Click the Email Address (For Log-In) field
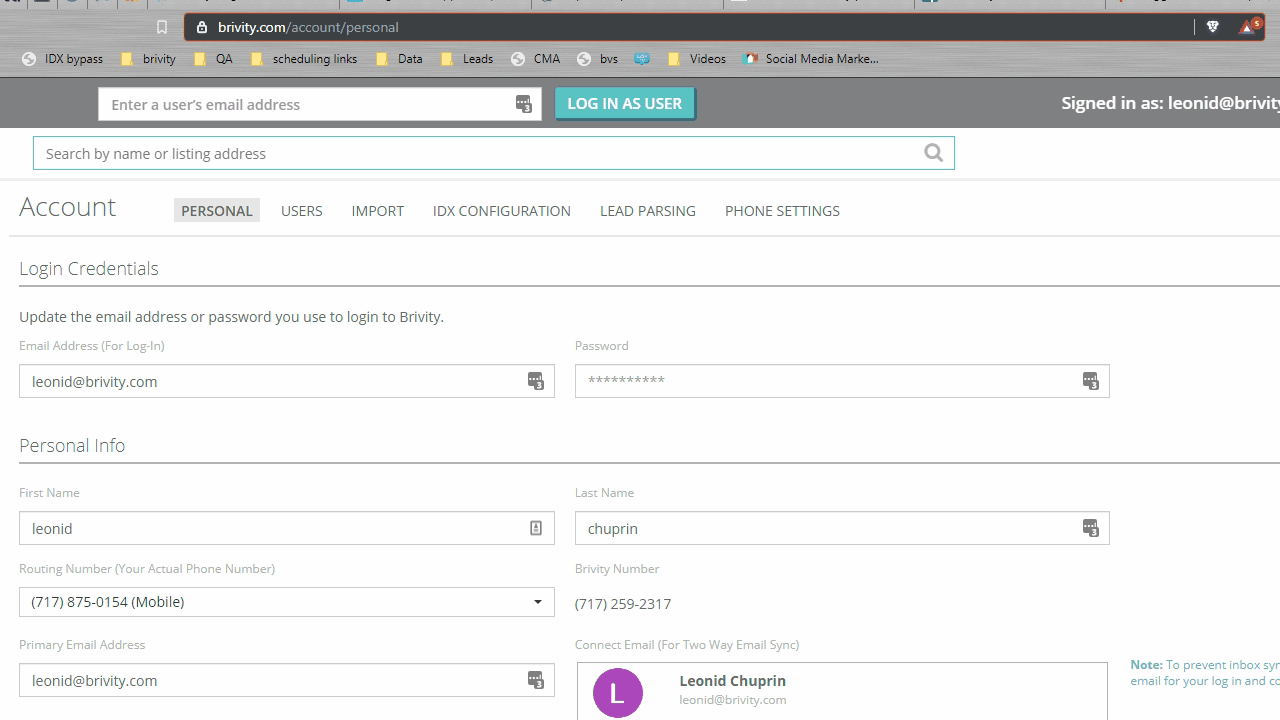Screen dimensions: 1280x720 click(x=287, y=381)
